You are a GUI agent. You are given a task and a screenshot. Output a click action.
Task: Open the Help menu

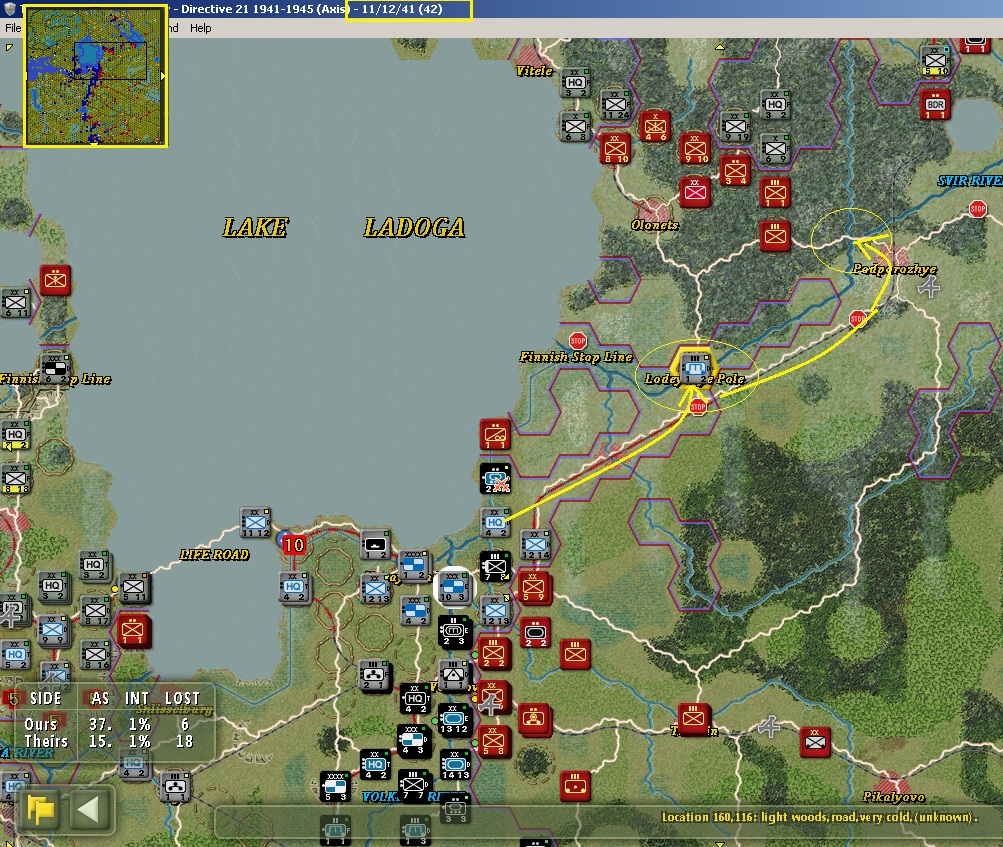tap(200, 28)
